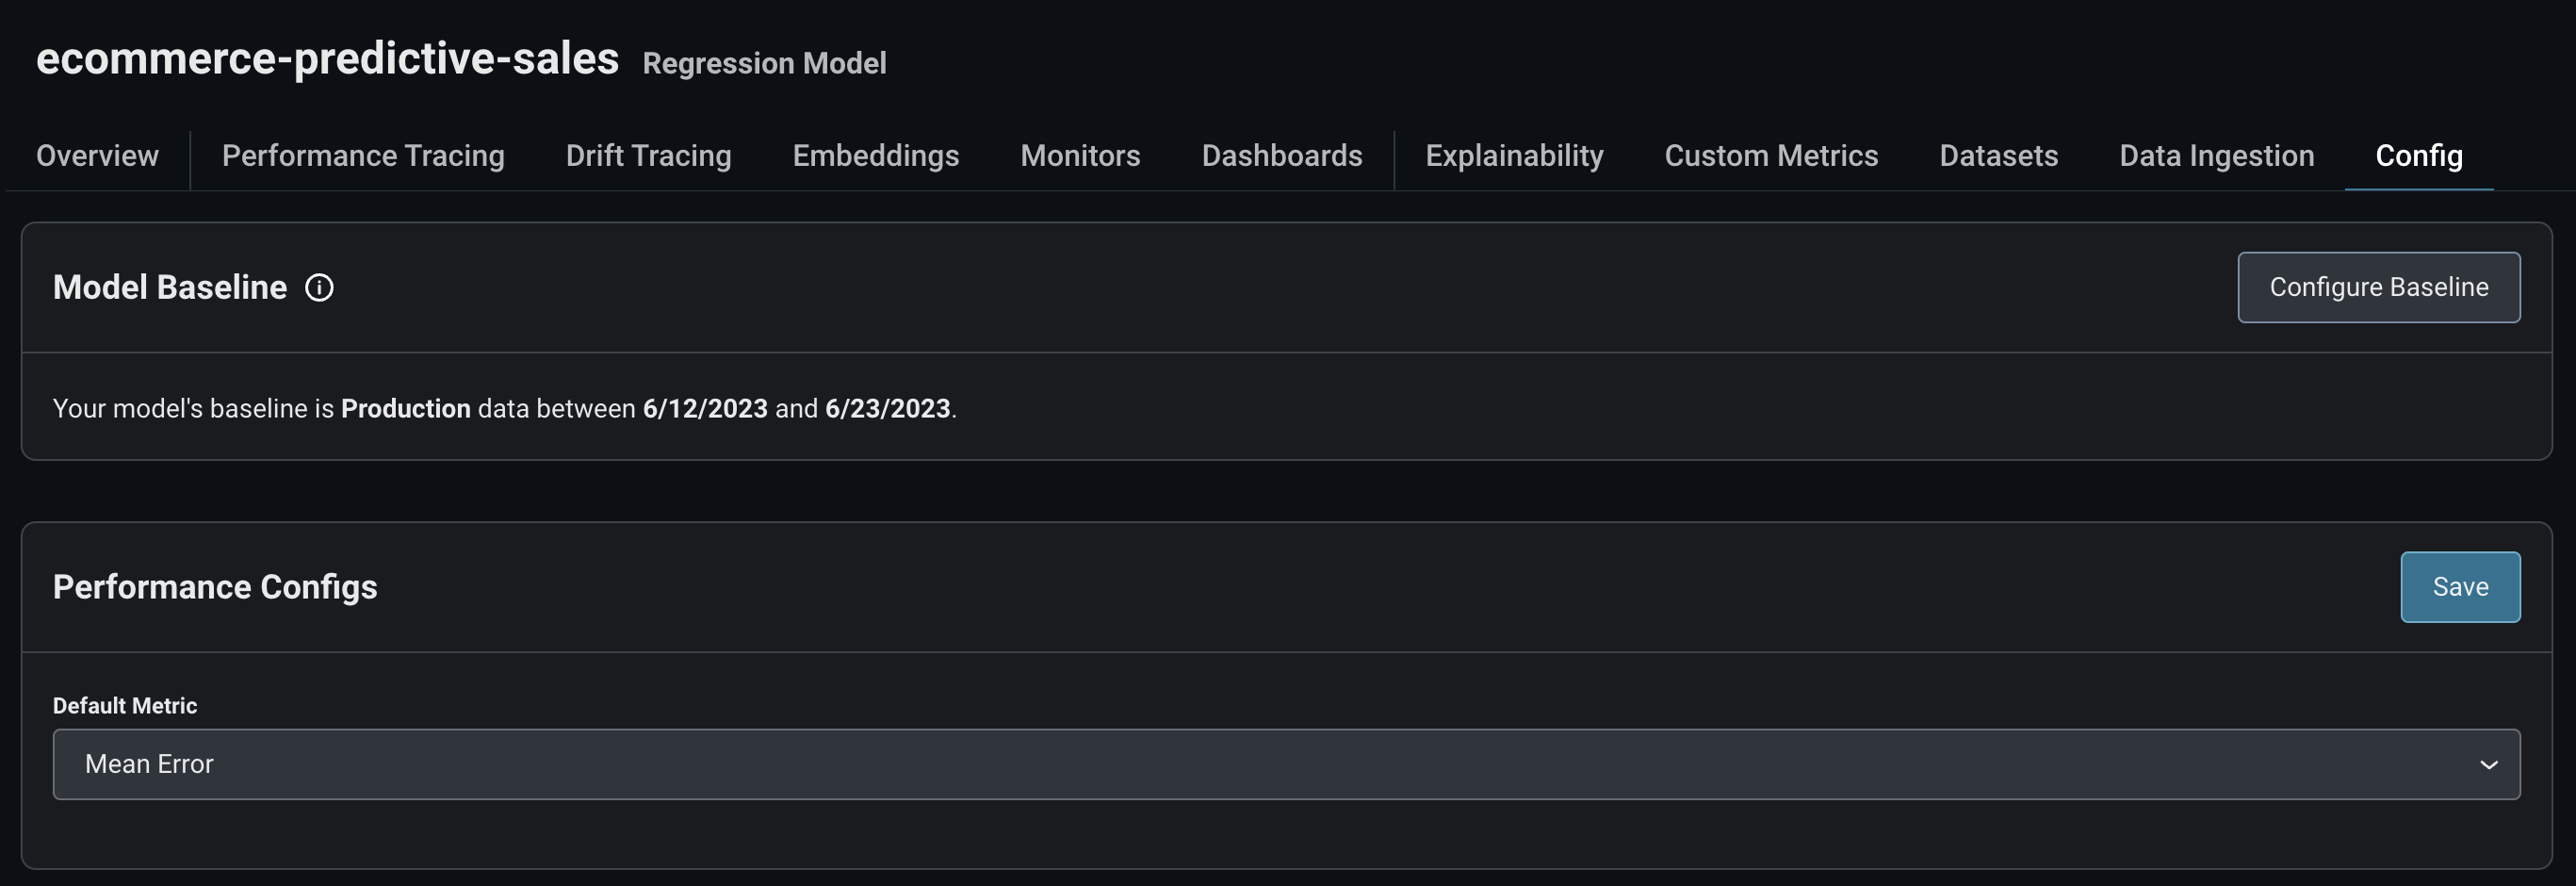Viewport: 2576px width, 886px height.
Task: Navigate to the Datasets tab
Action: pos(1998,156)
